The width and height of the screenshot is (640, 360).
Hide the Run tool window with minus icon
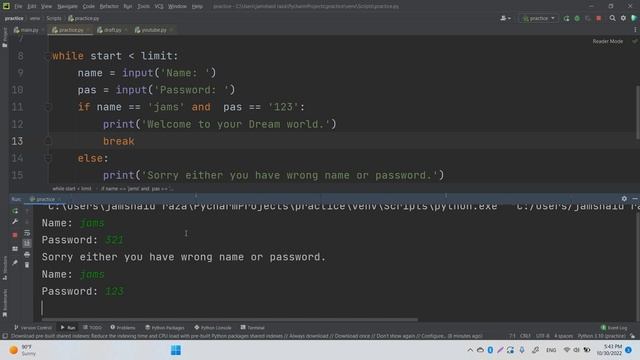pyautogui.click(x=635, y=198)
